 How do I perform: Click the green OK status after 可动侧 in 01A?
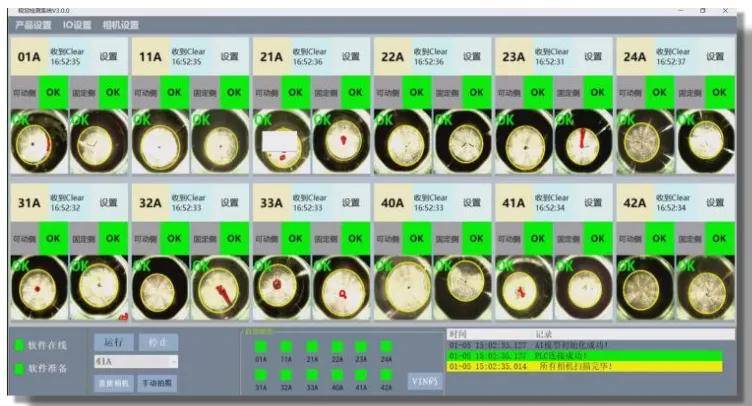53,92
